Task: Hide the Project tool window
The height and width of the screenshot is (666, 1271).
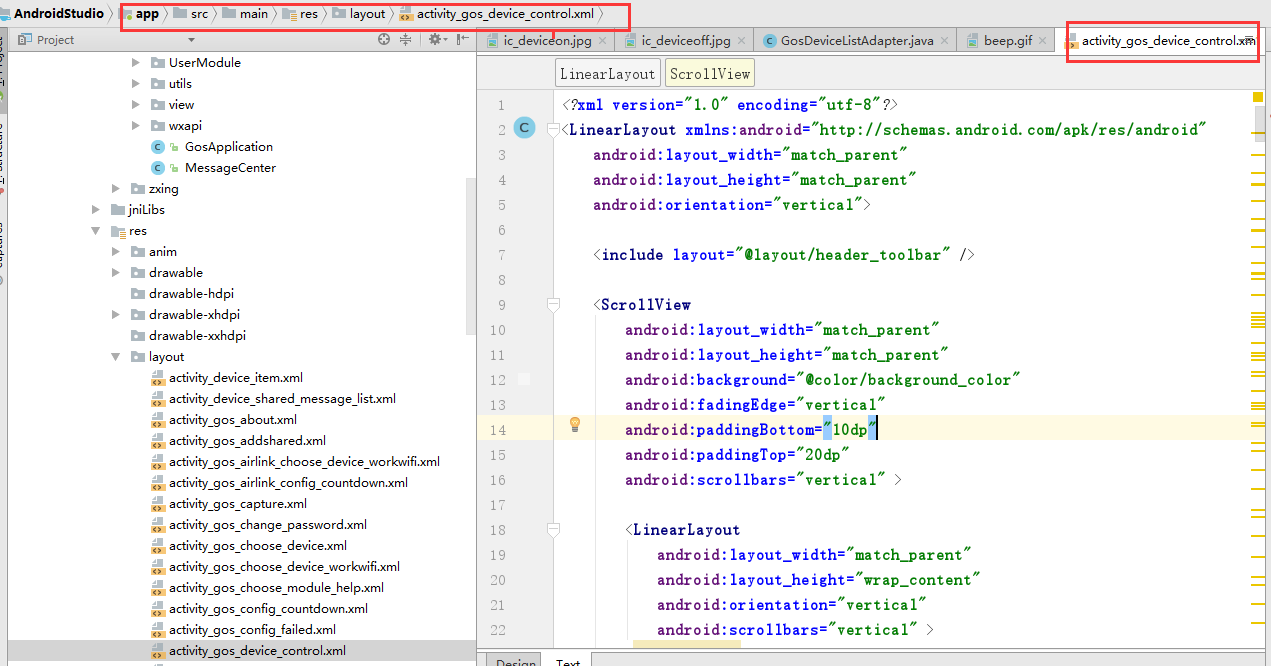Action: 462,40
